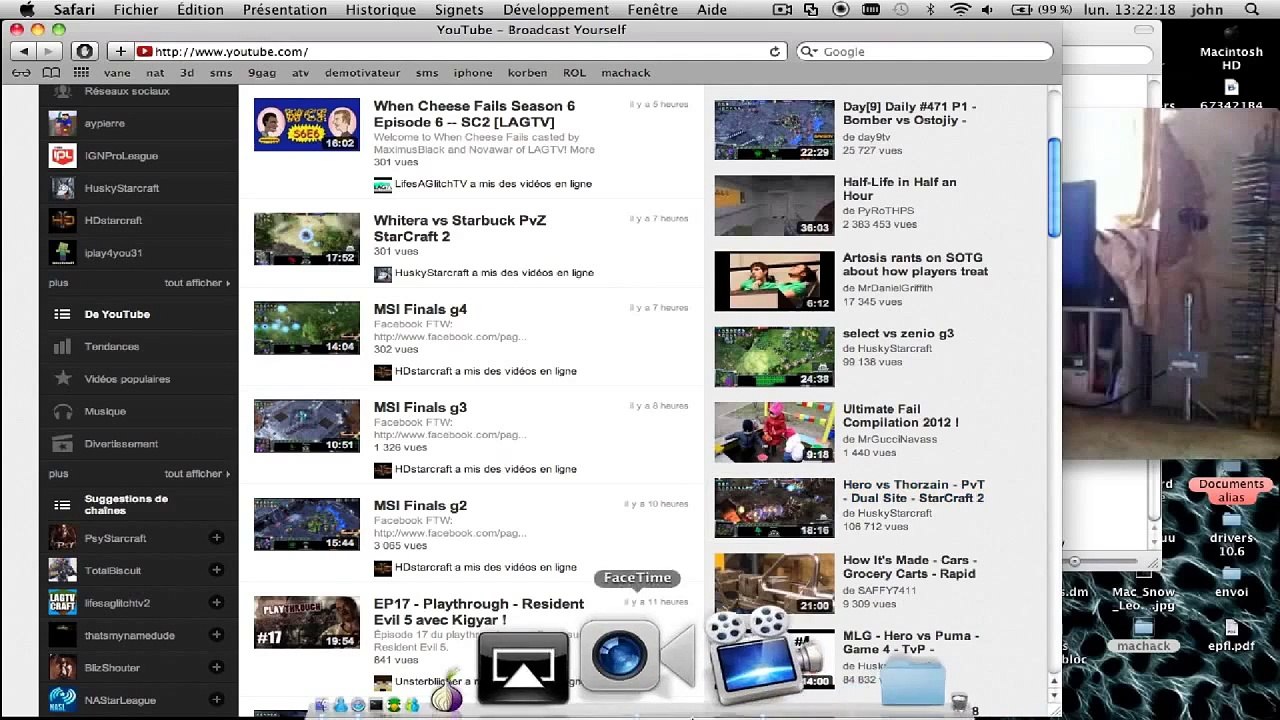This screenshot has width=1280, height=720.
Task: Open the Édition menu
Action: point(200,10)
